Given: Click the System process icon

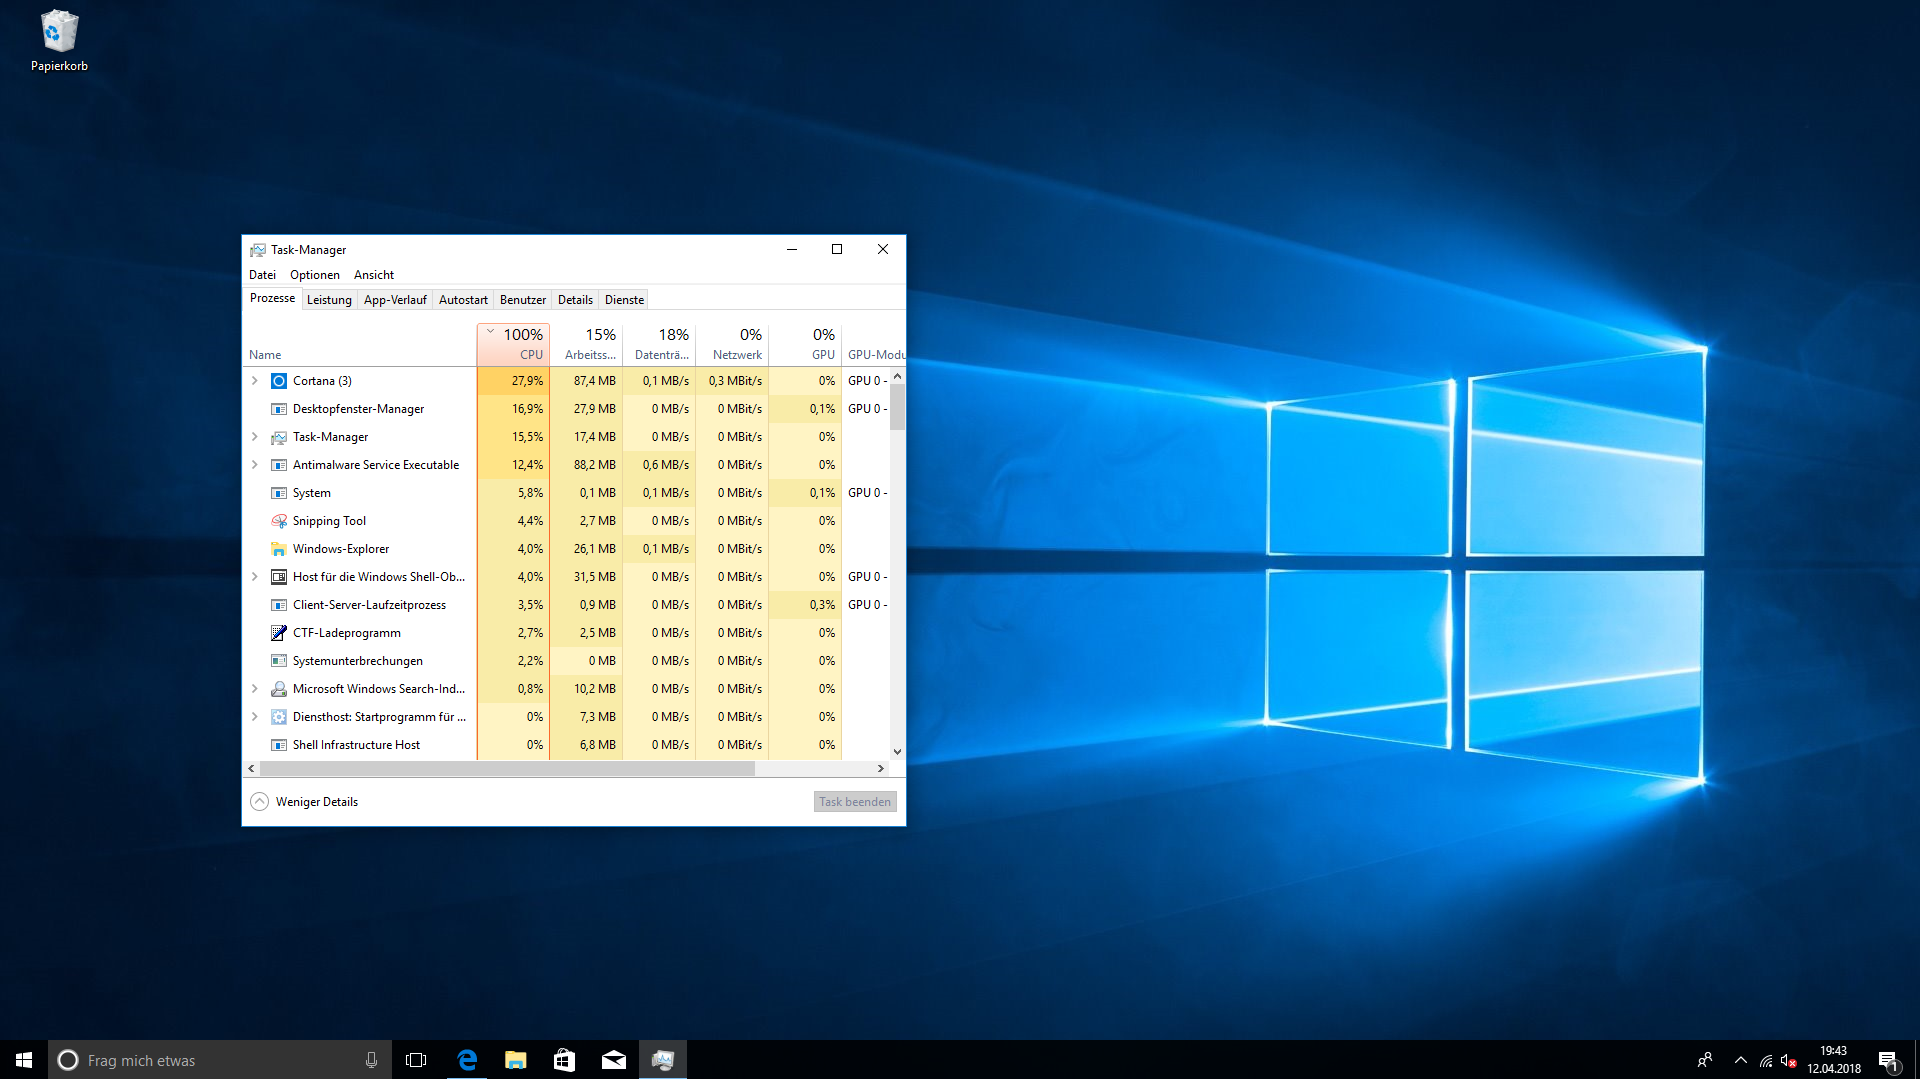Looking at the screenshot, I should (x=279, y=493).
